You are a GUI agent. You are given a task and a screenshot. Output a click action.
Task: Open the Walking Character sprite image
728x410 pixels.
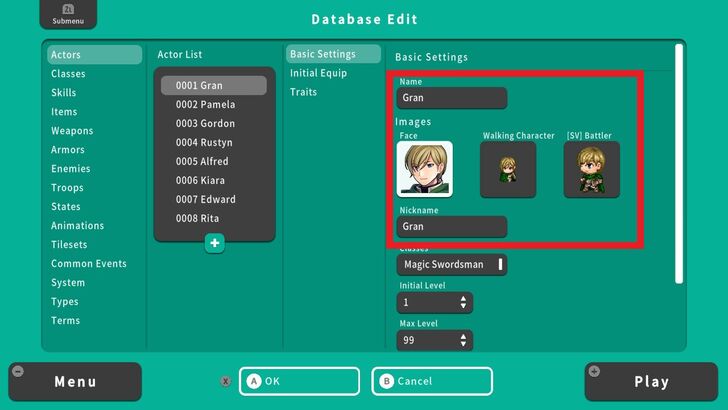tap(508, 169)
